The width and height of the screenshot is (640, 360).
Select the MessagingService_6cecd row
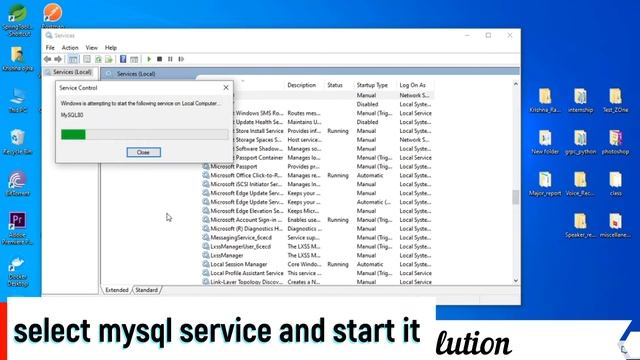(x=317, y=238)
